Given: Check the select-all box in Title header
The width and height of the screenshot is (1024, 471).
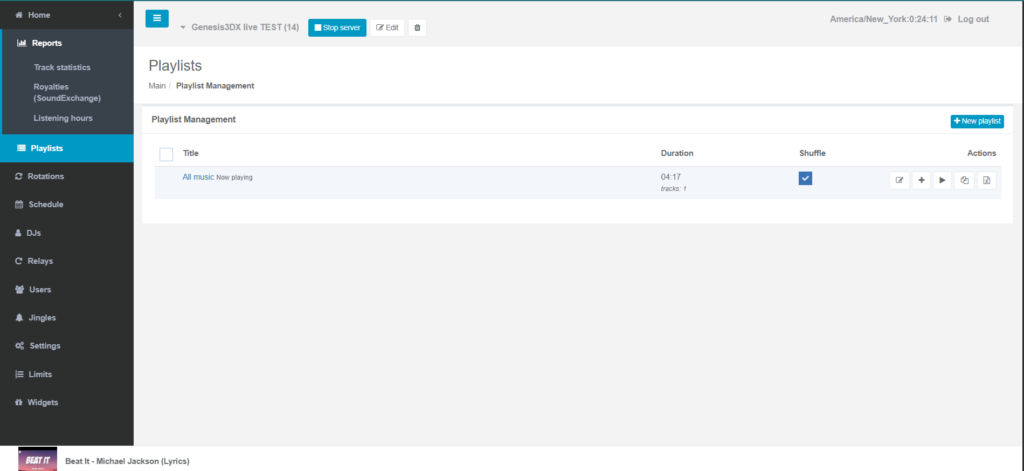Looking at the screenshot, I should pos(166,154).
